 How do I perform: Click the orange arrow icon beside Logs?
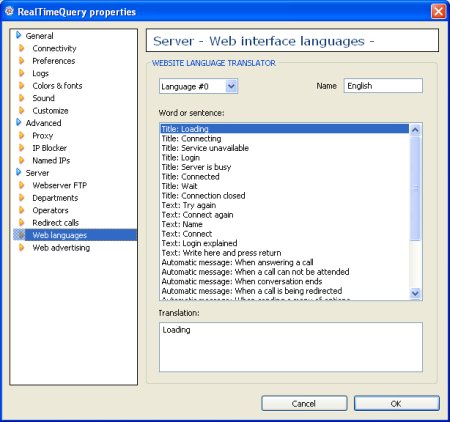[x=22, y=73]
